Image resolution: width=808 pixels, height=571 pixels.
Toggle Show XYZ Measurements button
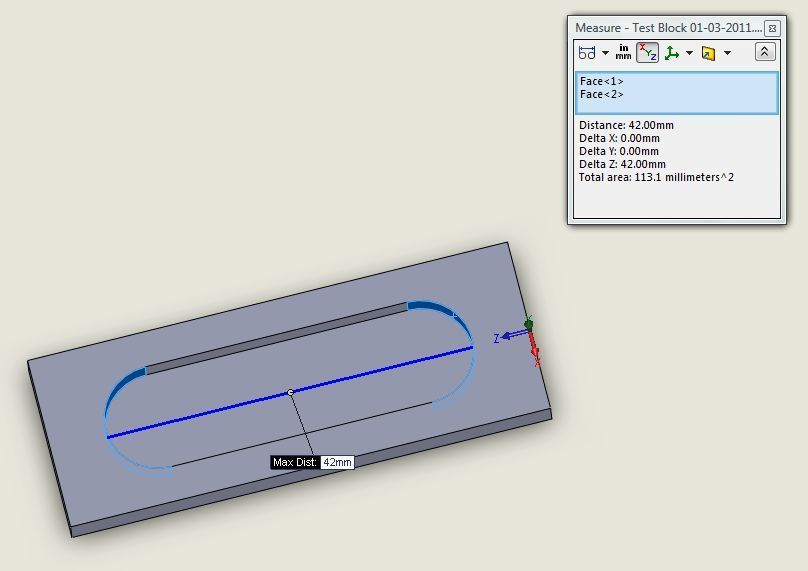647,53
